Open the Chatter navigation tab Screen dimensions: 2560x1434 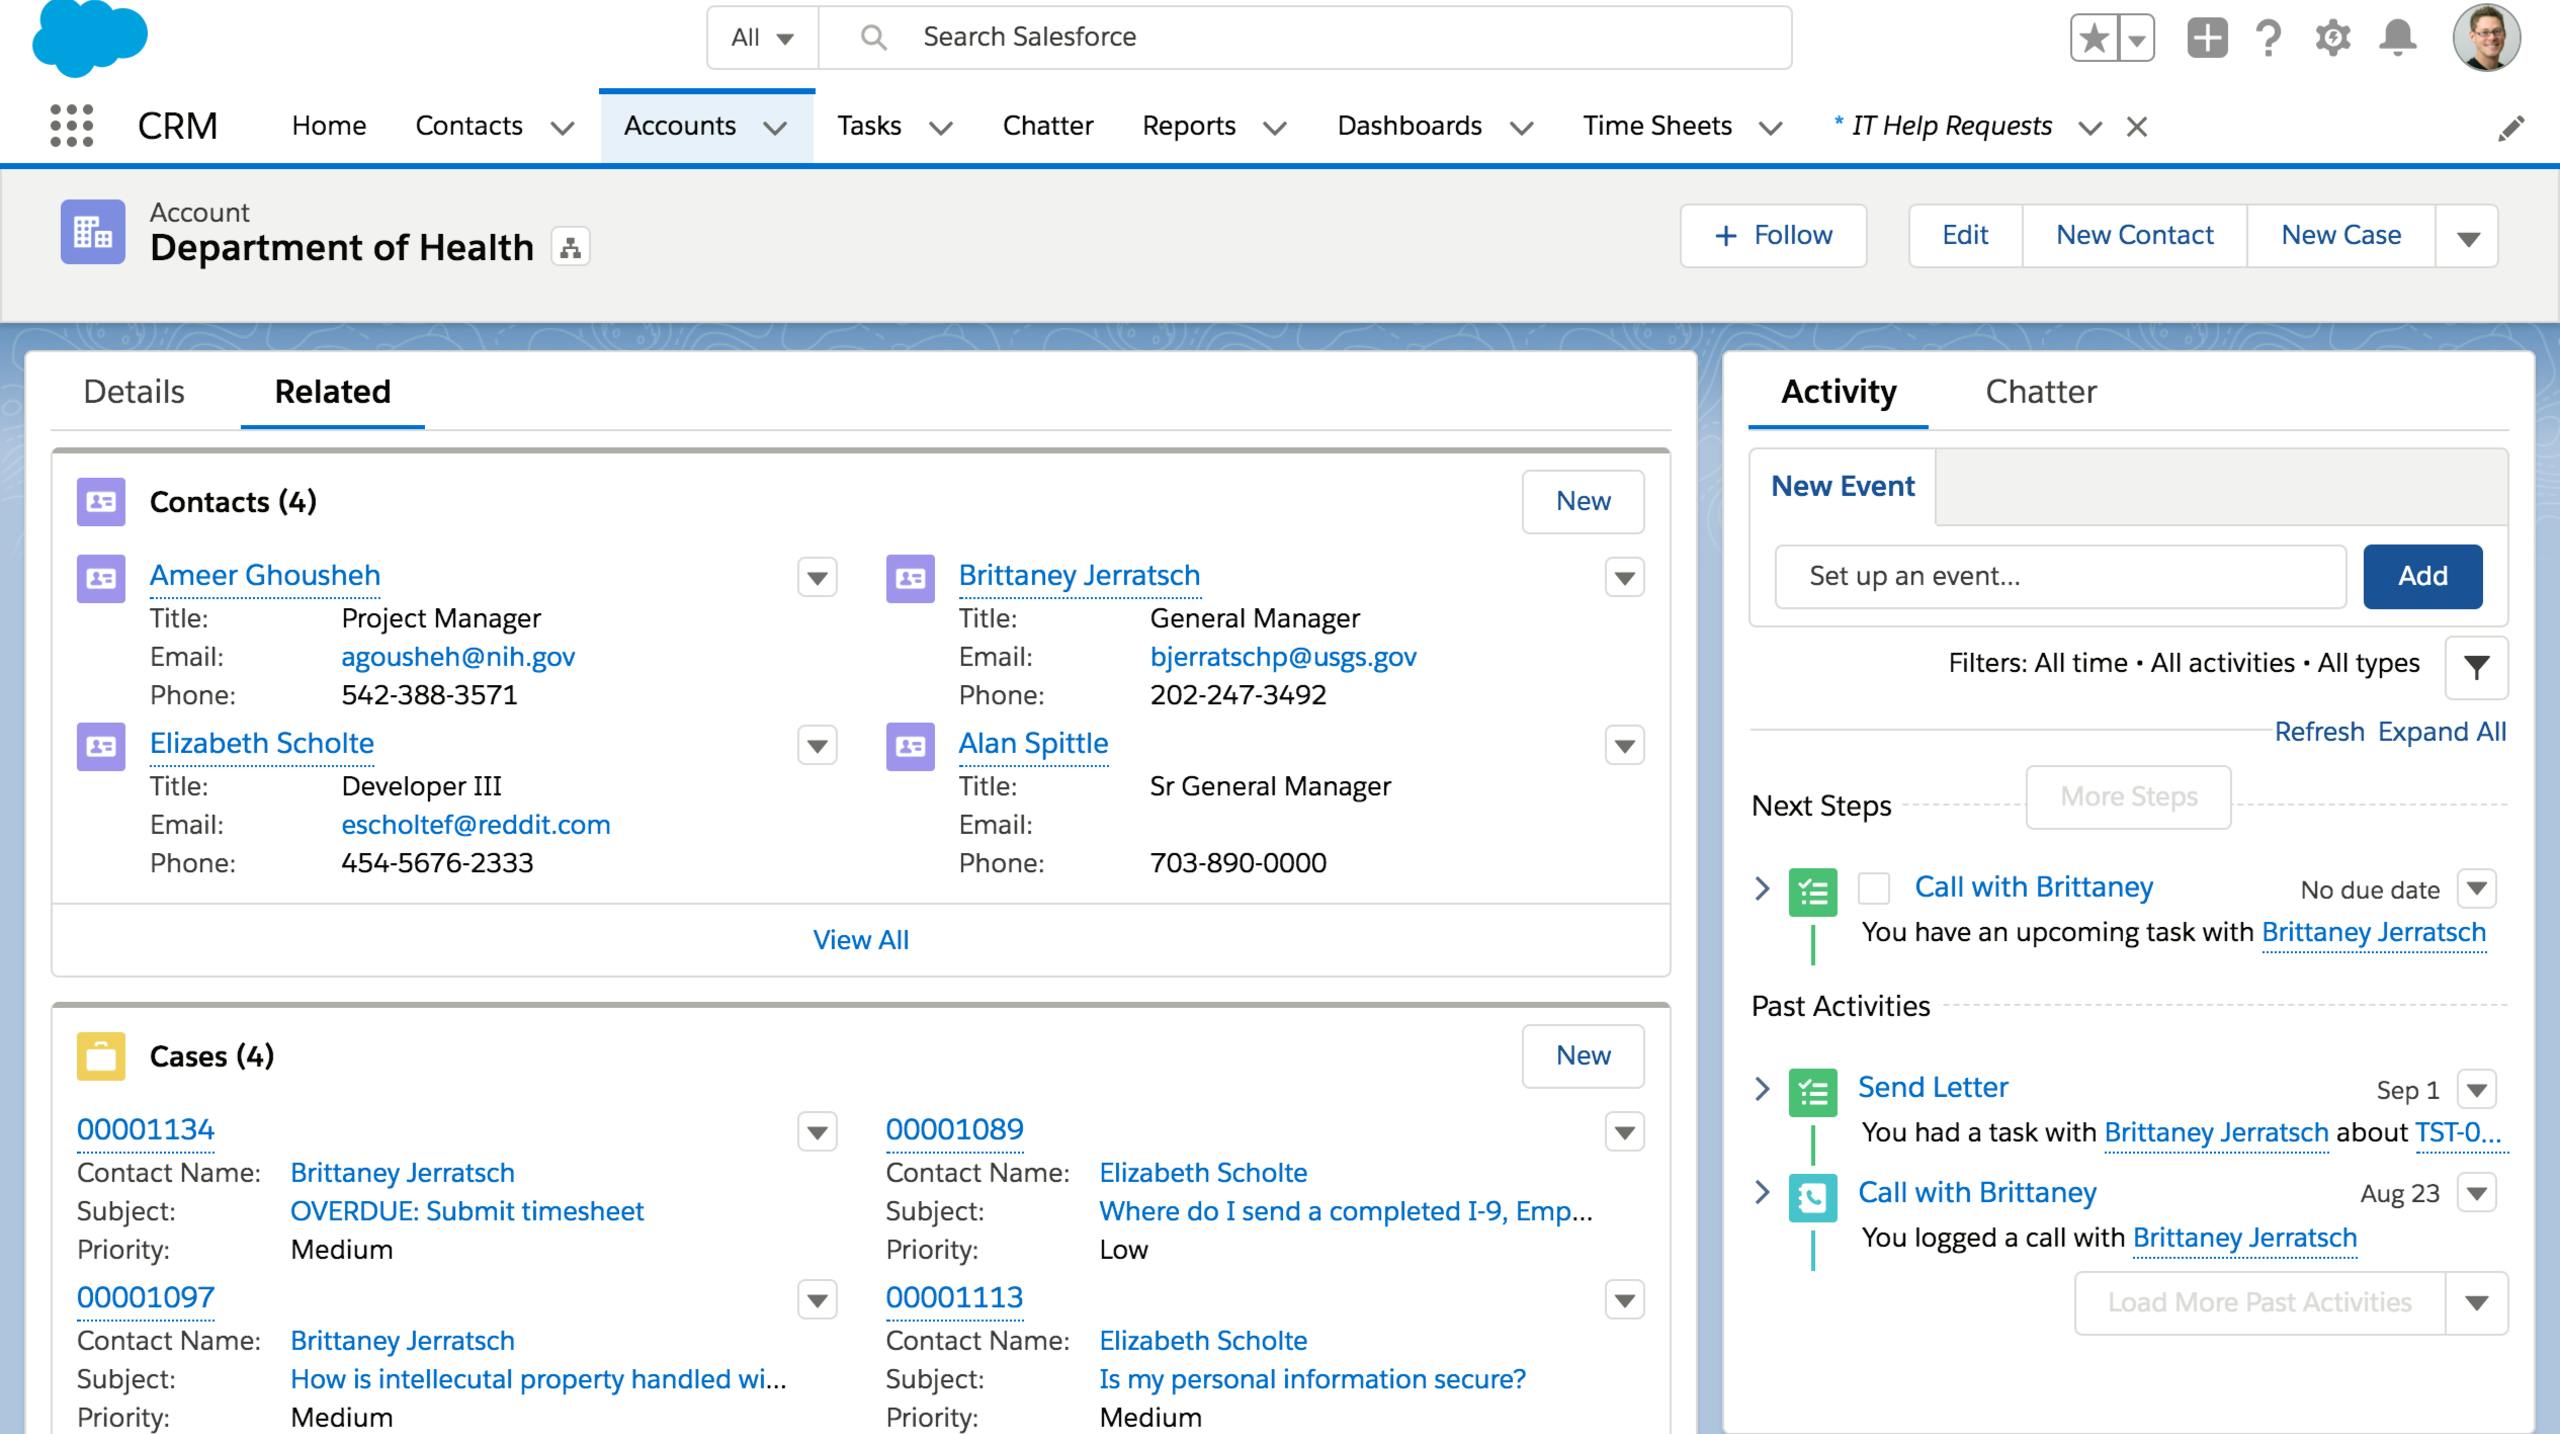[x=1048, y=126]
